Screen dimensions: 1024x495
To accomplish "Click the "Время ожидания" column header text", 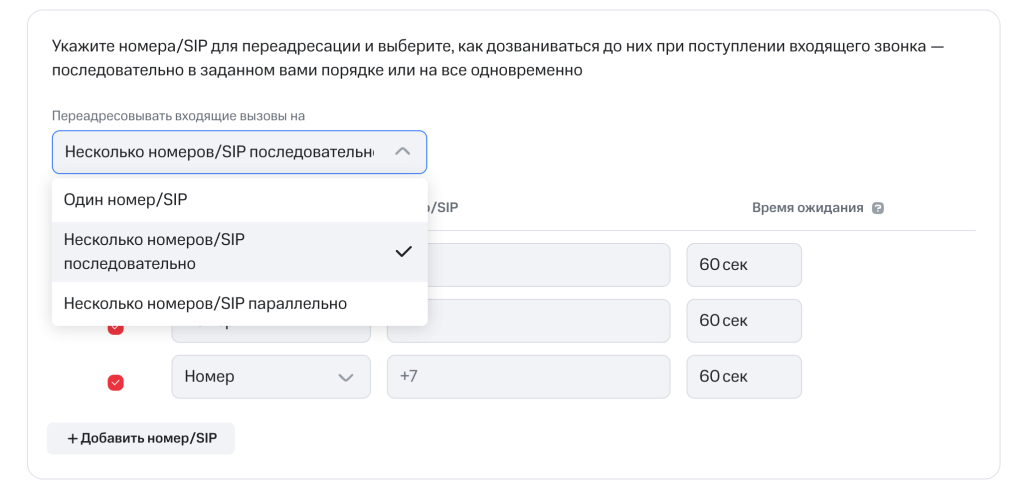I will click(807, 208).
